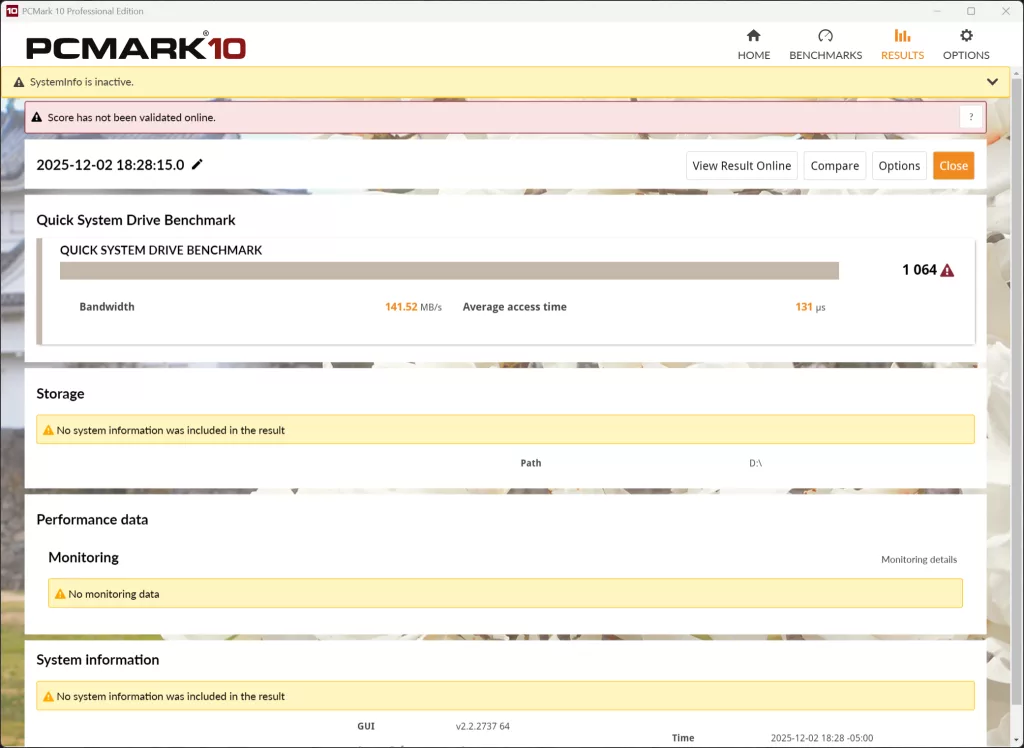Click the Quick System Drive Benchmark score bar
This screenshot has height=748, width=1024.
point(449,271)
